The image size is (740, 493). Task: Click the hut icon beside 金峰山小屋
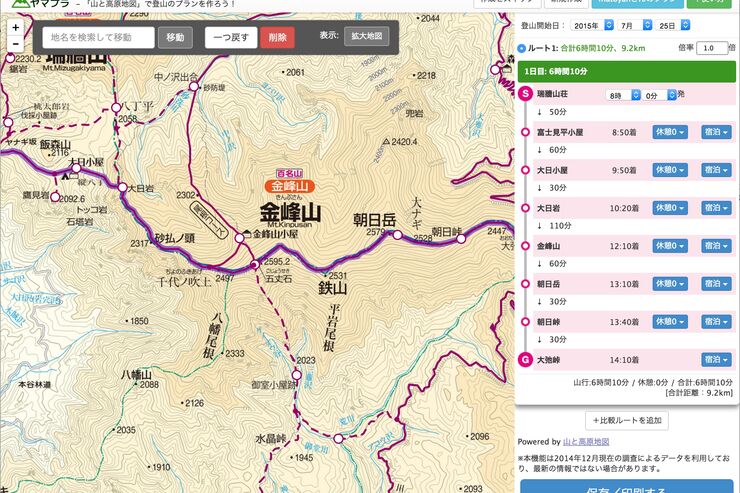[x=247, y=234]
